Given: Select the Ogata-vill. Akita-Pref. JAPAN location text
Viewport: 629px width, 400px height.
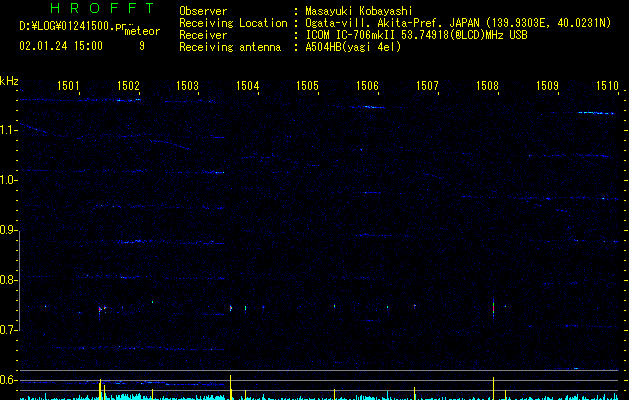Looking at the screenshot, I should coord(458,23).
